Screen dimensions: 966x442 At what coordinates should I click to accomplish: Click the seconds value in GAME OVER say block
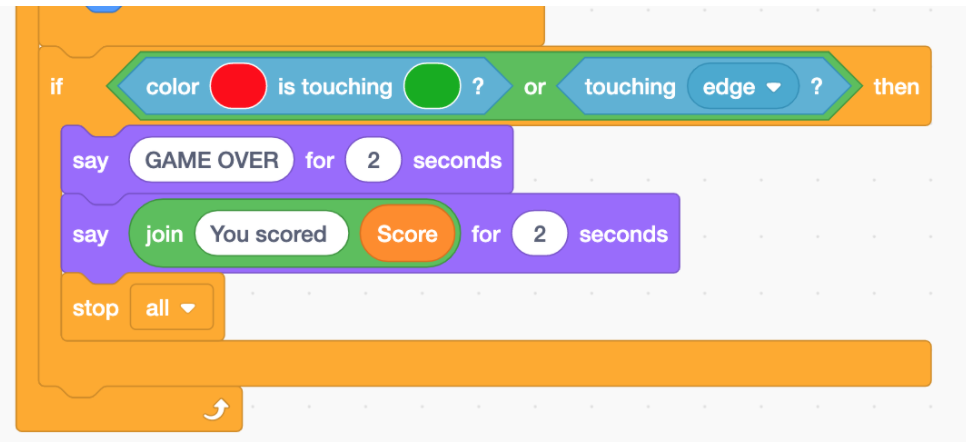(x=373, y=160)
